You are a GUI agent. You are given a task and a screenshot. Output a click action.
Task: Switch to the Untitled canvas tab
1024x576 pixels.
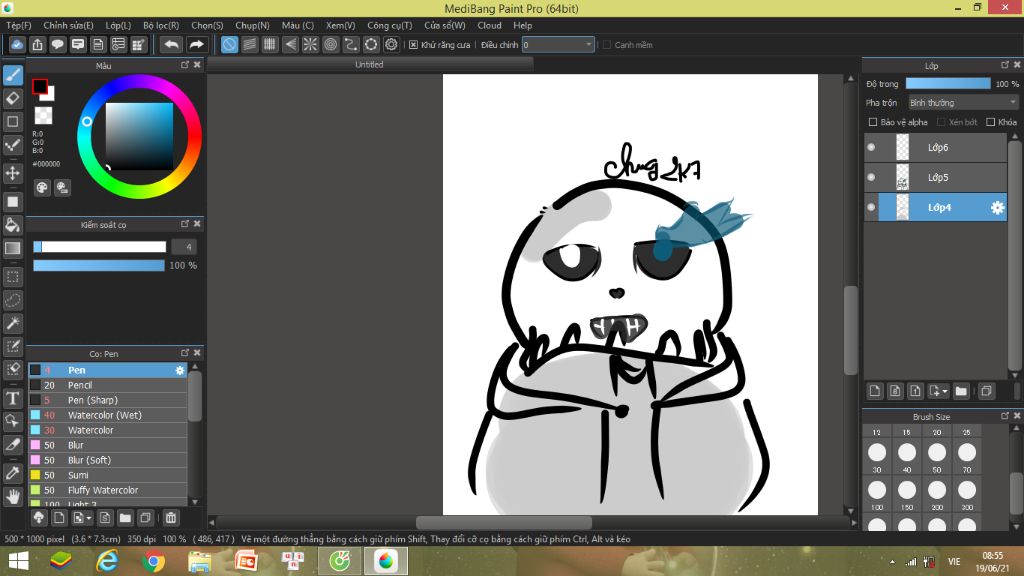coord(369,65)
